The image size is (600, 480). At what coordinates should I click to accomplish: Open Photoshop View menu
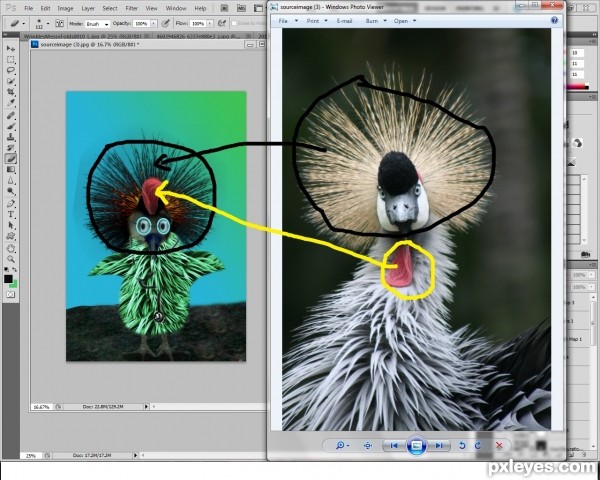(x=152, y=8)
